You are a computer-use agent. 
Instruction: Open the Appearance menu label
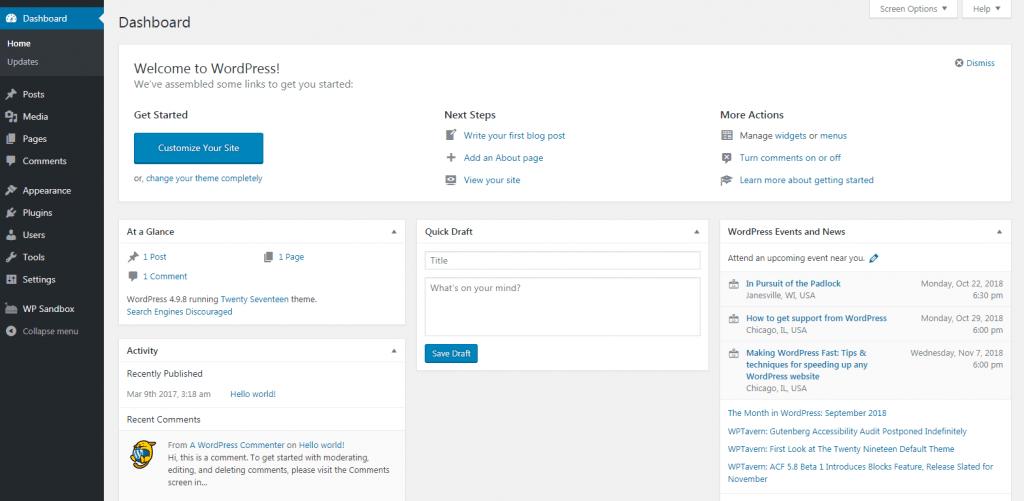point(47,191)
